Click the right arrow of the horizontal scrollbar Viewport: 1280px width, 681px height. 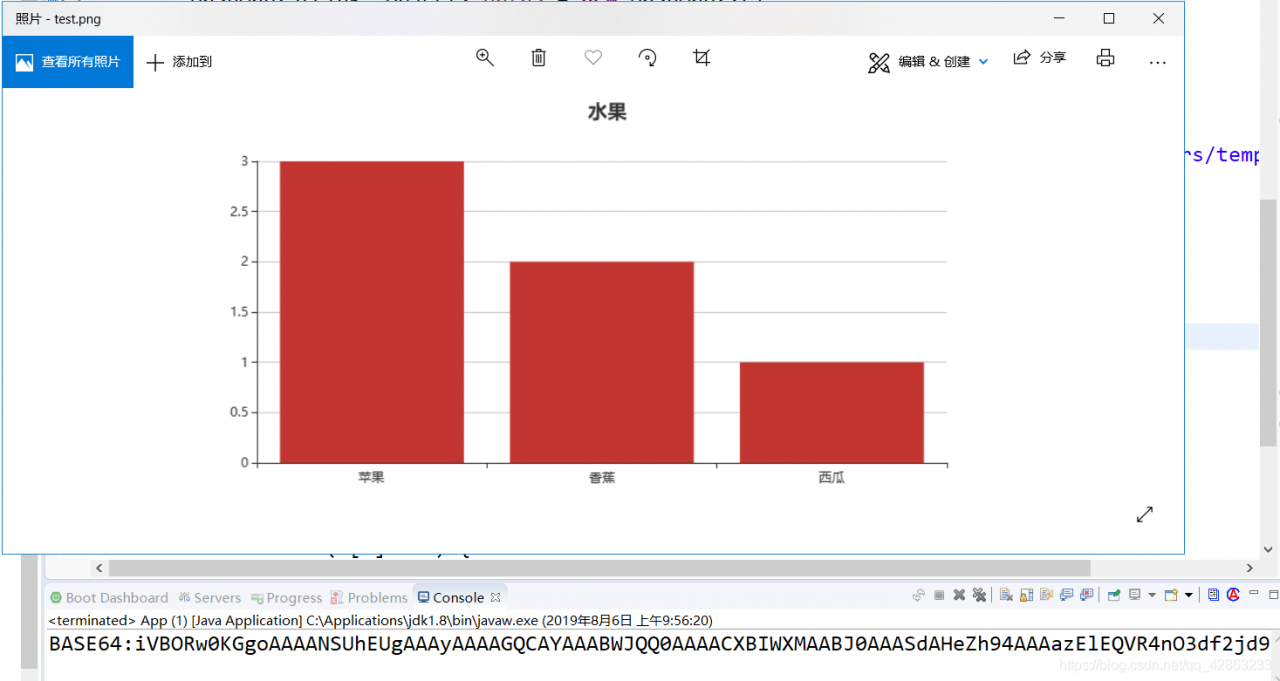(1250, 568)
